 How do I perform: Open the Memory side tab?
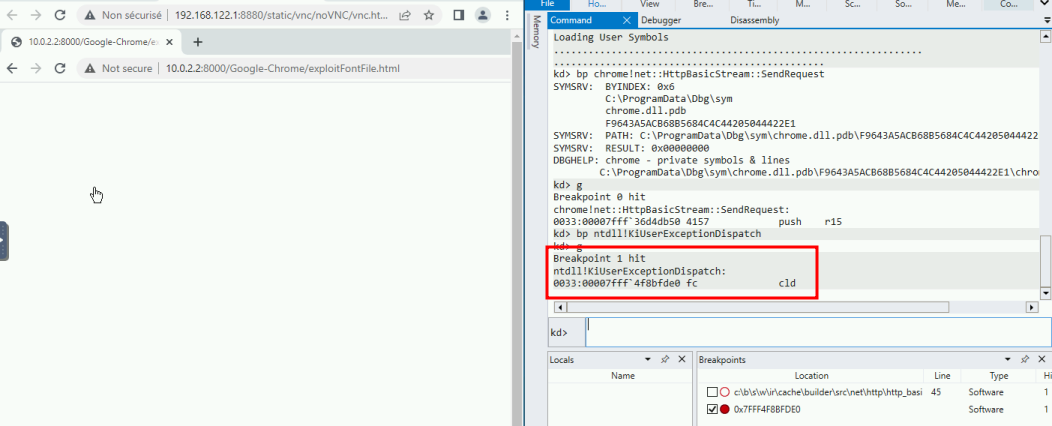tap(536, 32)
